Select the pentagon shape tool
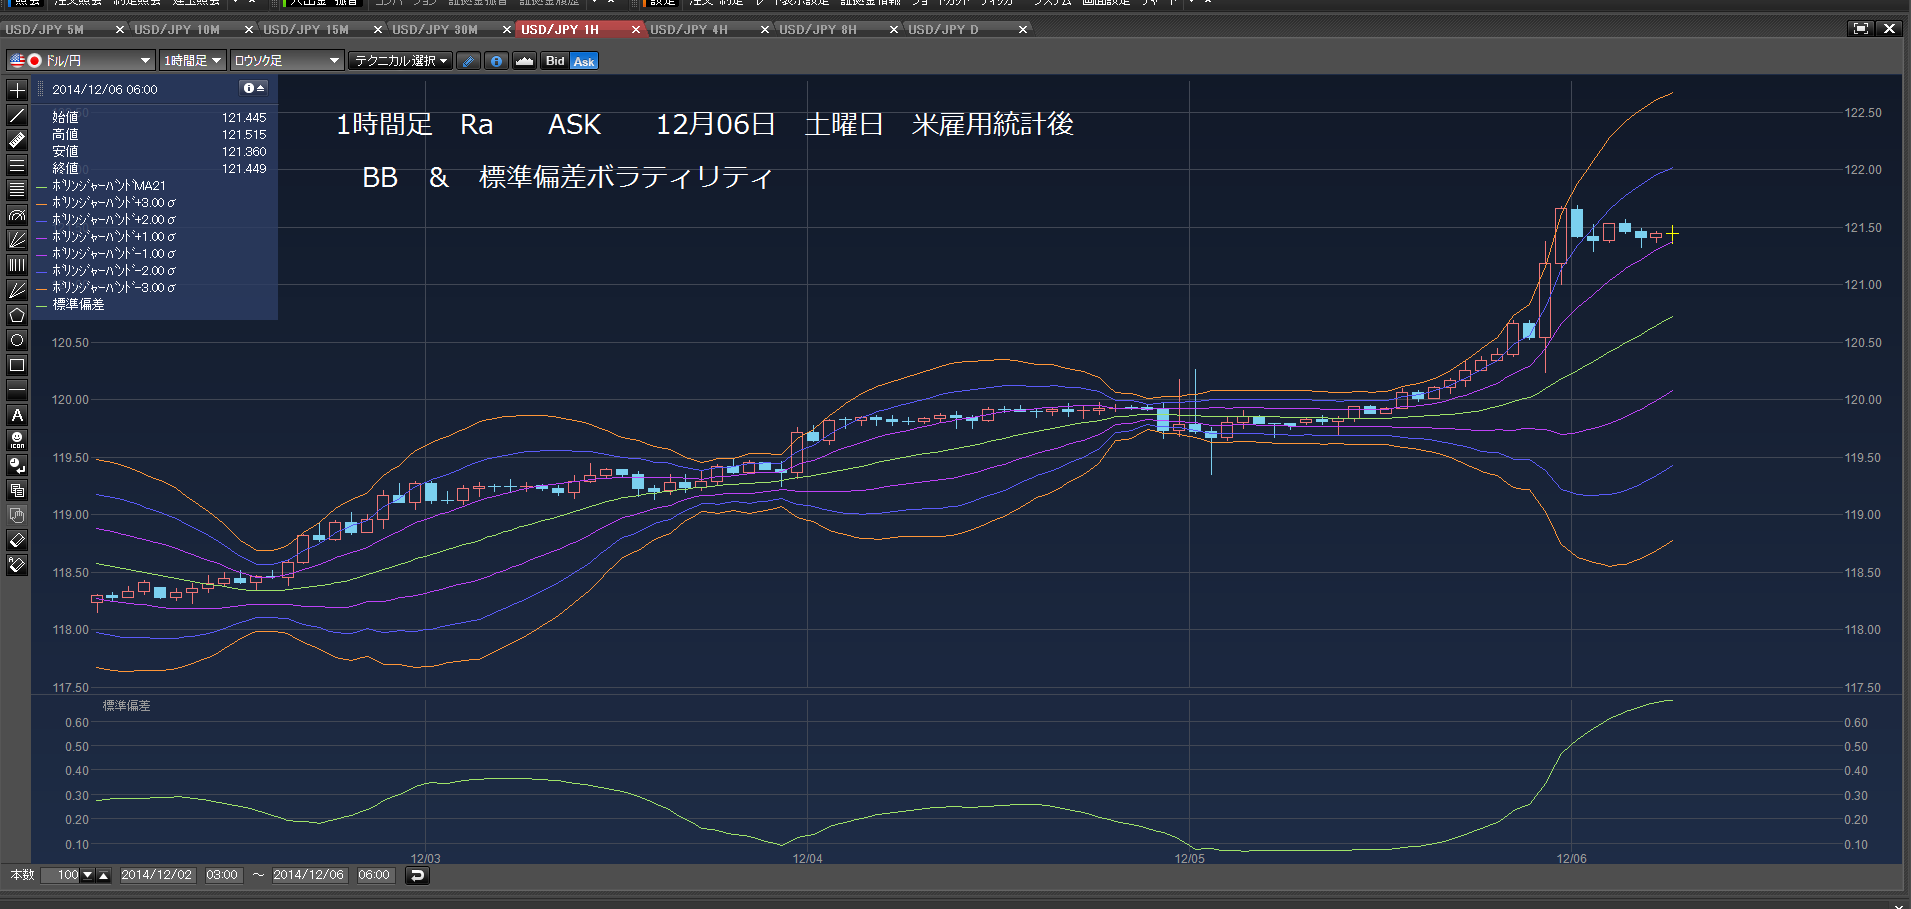The image size is (1911, 909). click(17, 315)
